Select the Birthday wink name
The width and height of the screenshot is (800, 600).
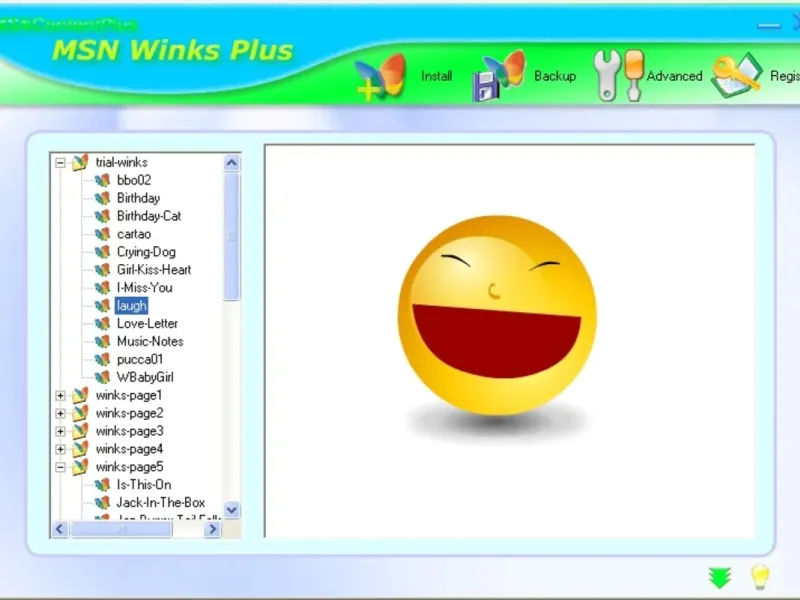point(138,198)
